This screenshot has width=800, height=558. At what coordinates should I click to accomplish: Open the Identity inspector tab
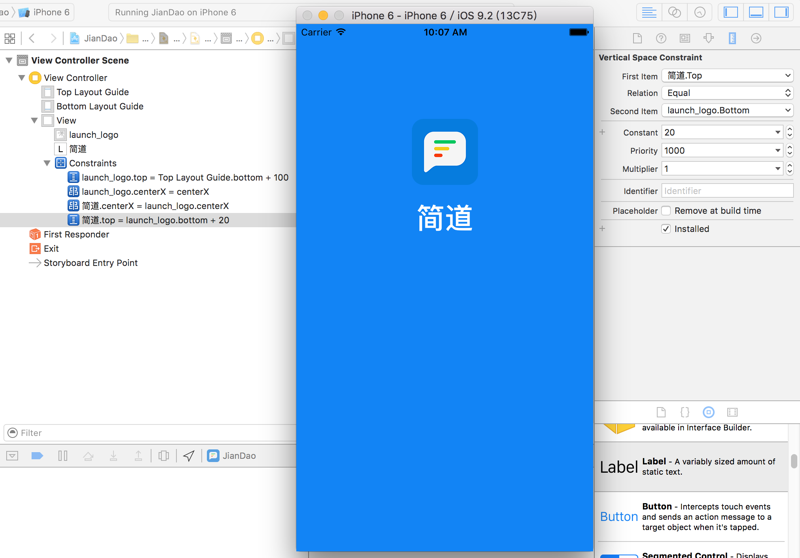685,38
